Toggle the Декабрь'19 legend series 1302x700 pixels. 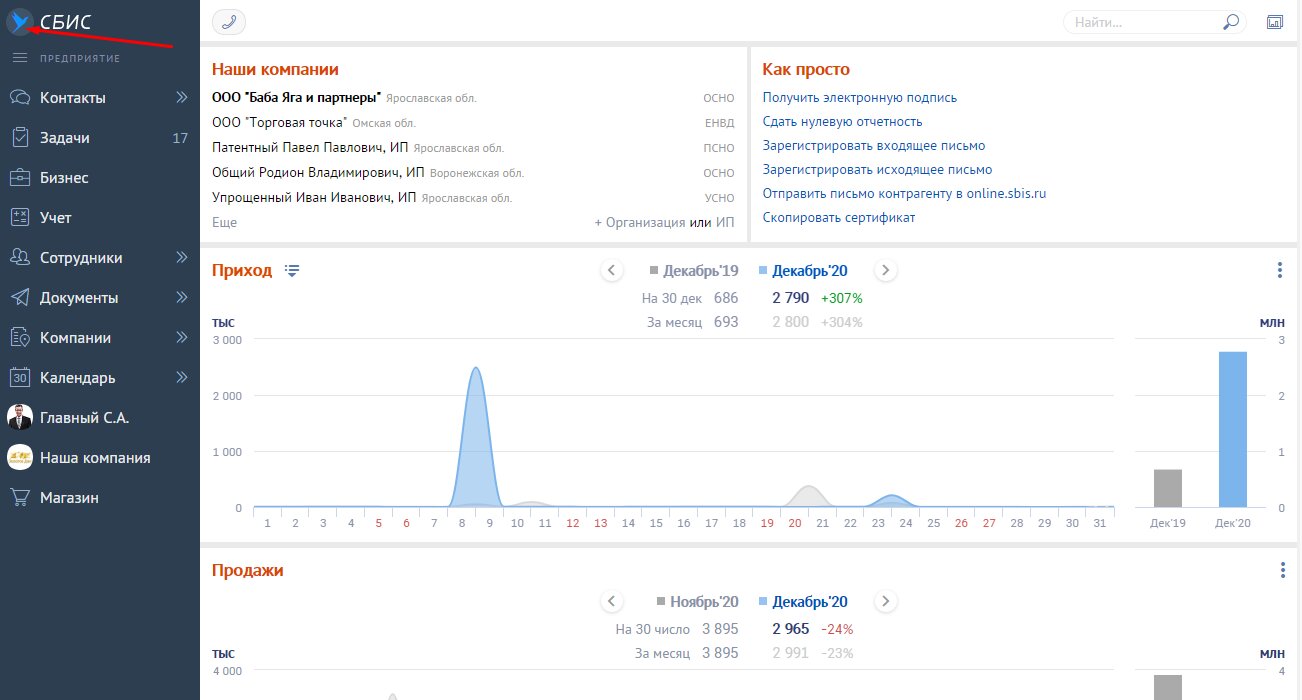click(694, 270)
